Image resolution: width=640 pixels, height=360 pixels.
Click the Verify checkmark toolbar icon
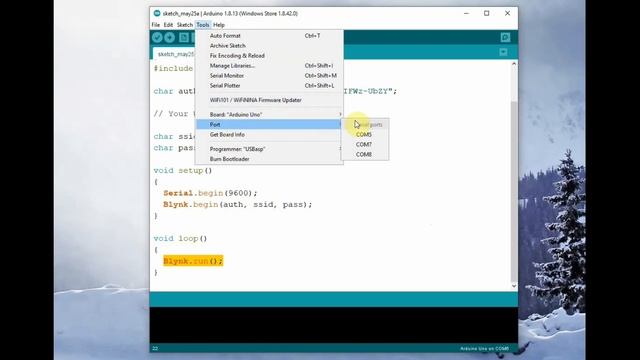tap(157, 38)
